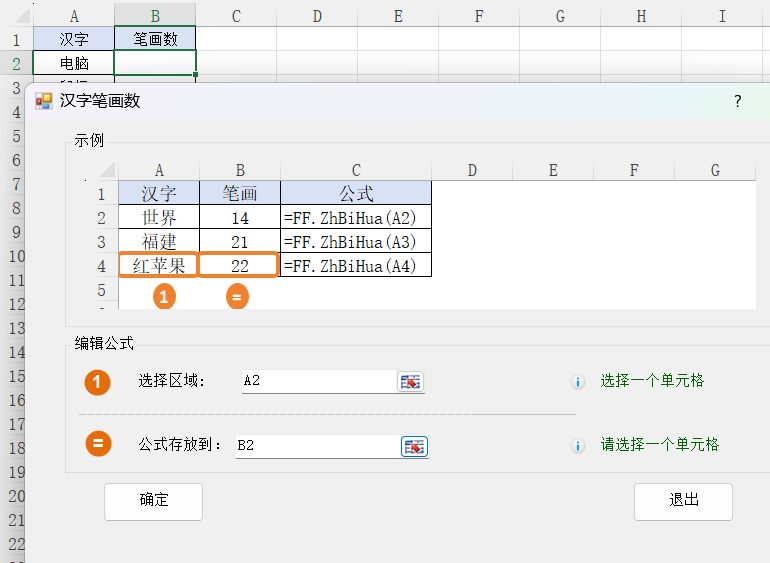This screenshot has height=563, width=770.
Task: Select row header 1 in worksheet
Action: pos(16,40)
